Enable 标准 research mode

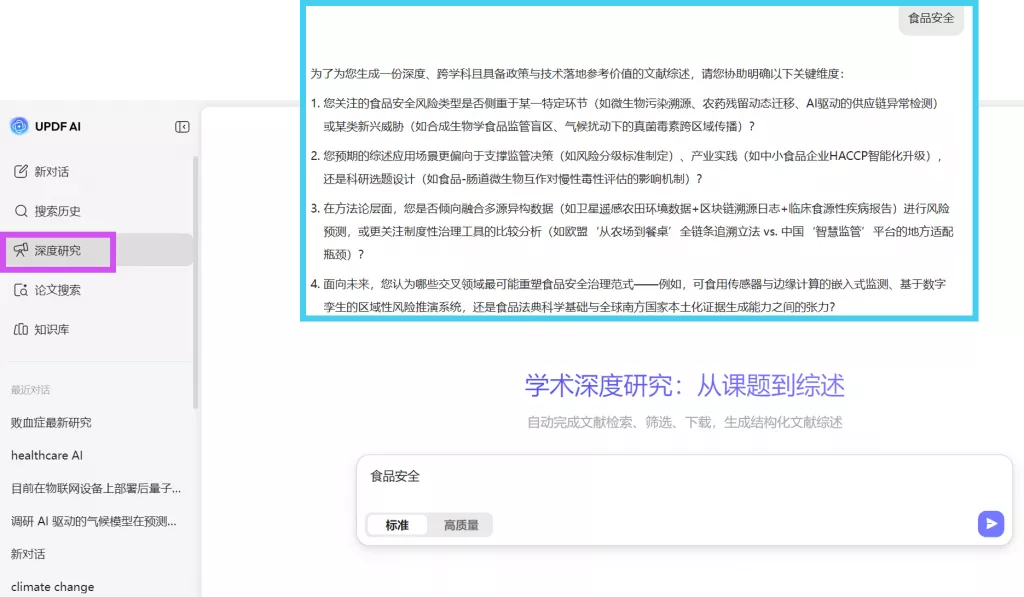click(x=398, y=524)
